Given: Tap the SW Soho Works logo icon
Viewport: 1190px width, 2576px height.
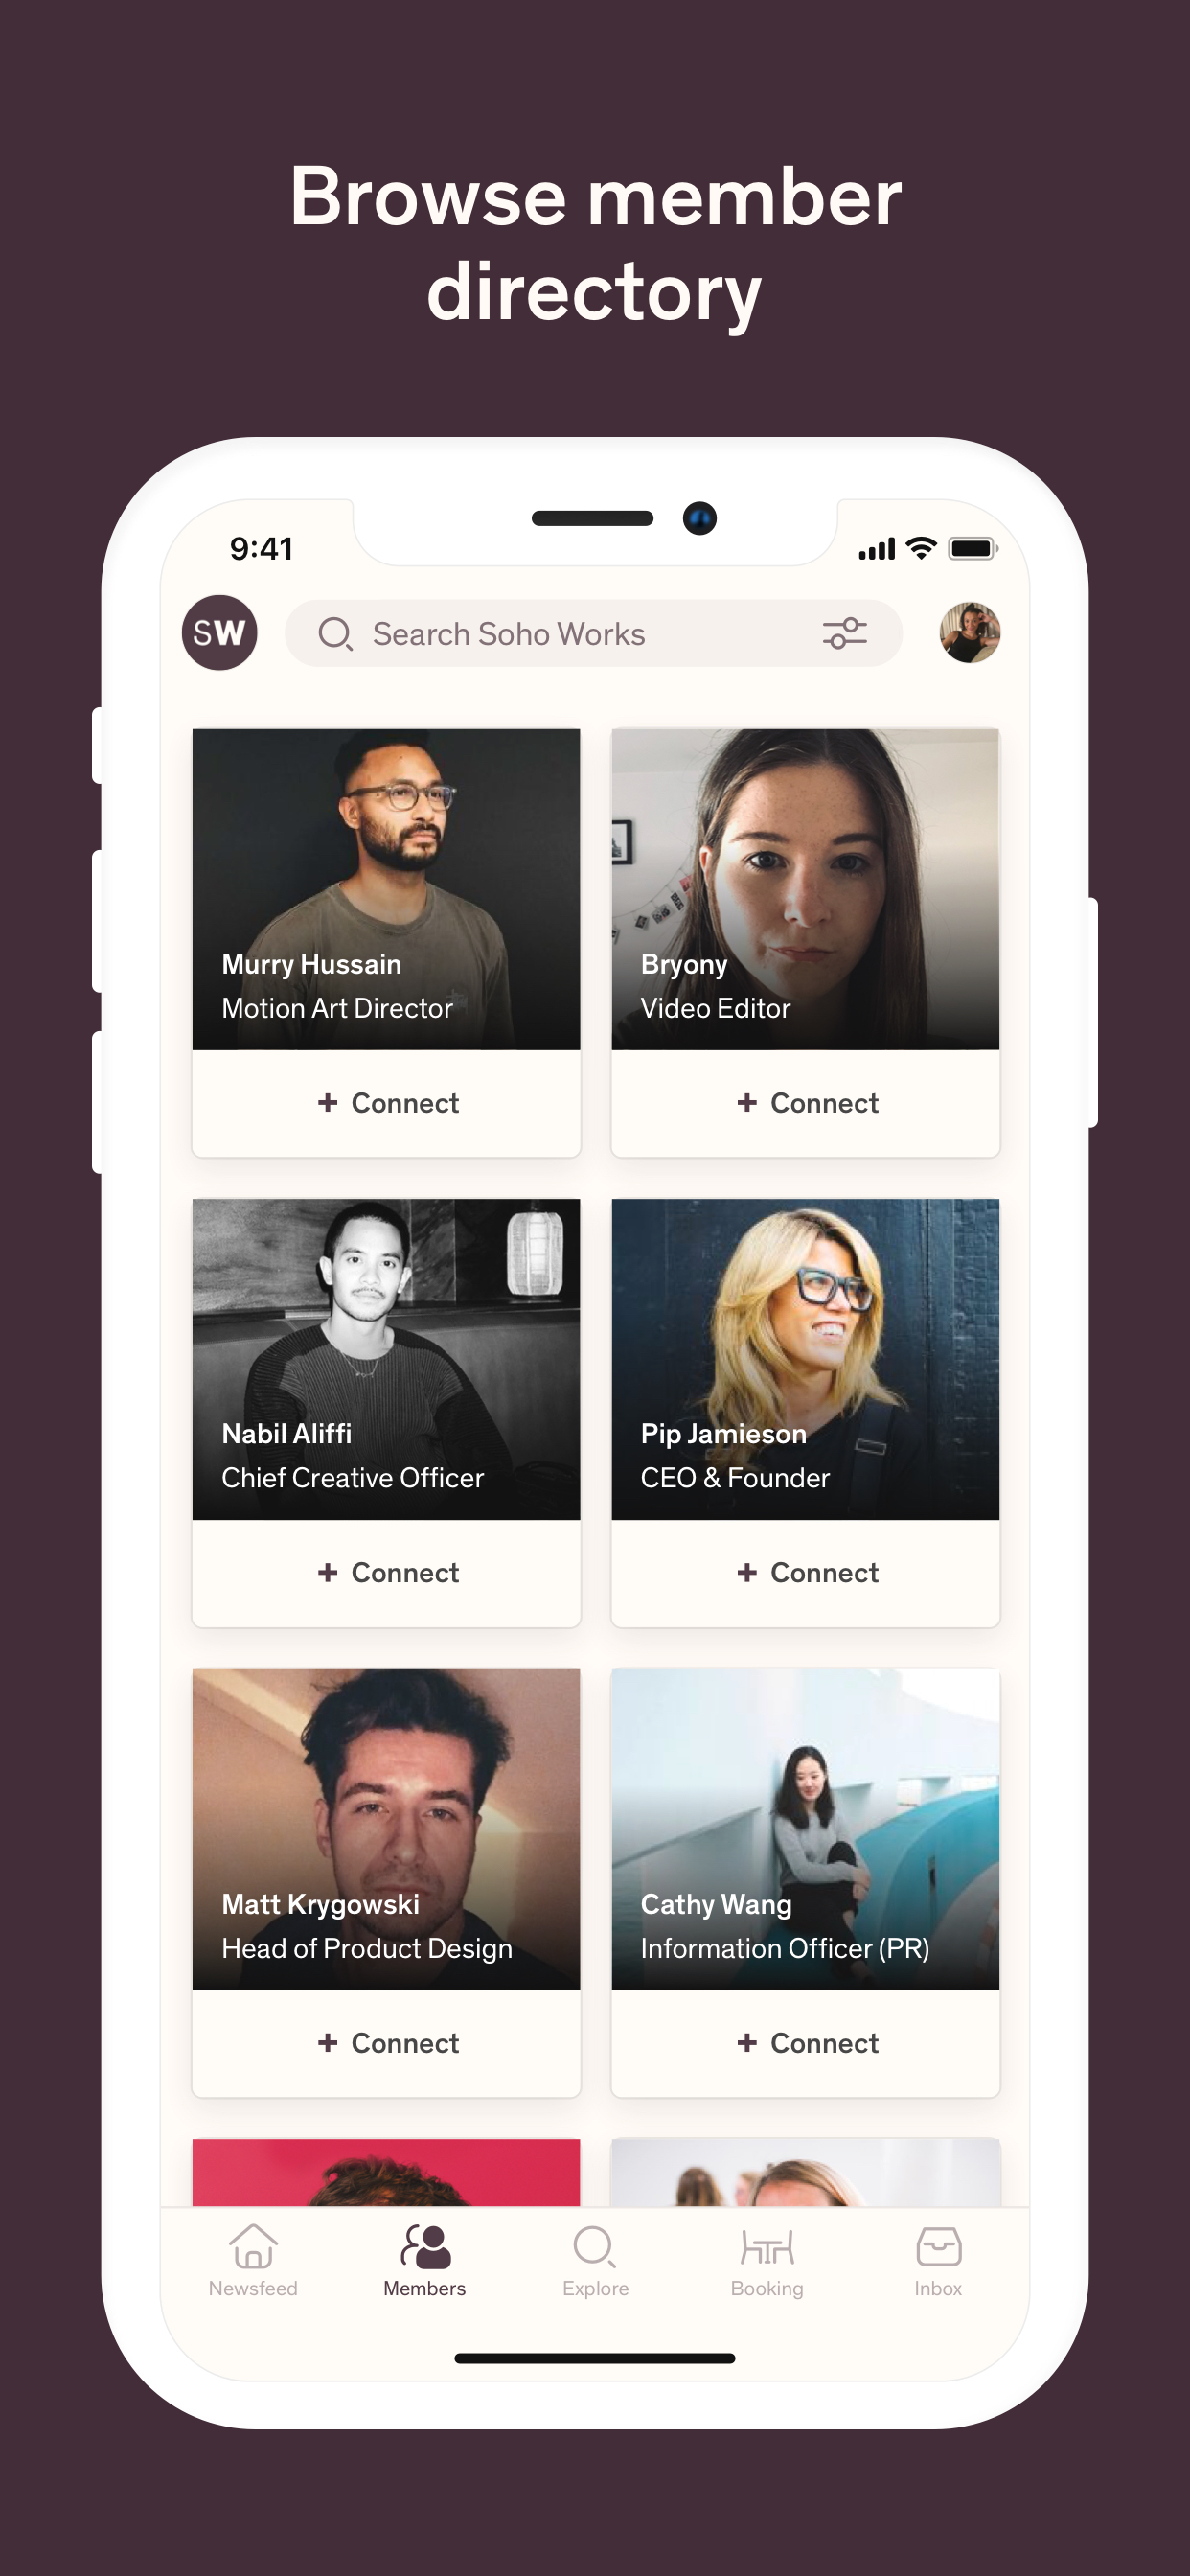Looking at the screenshot, I should click(x=219, y=633).
